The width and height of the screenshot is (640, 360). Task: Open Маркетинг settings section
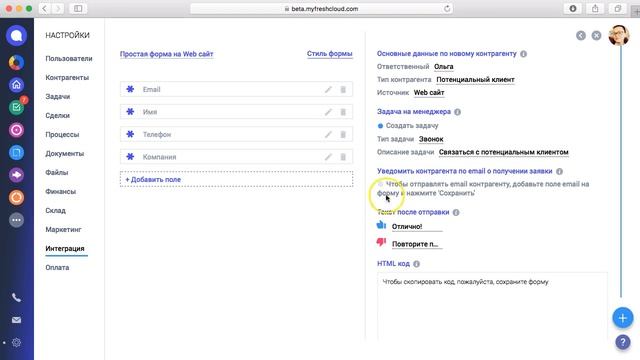(x=63, y=230)
